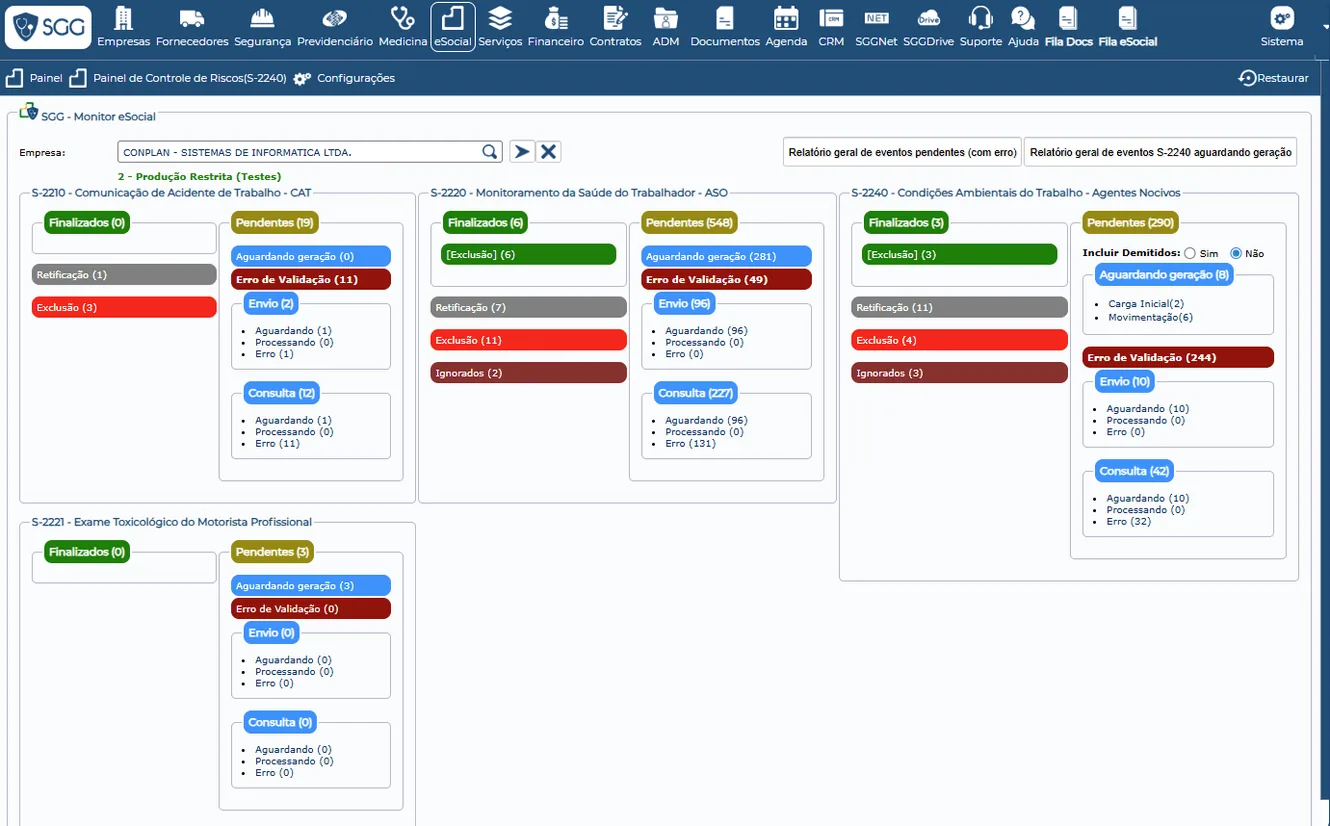
Task: Open S-2220 Consulta (227) group
Action: pos(696,393)
